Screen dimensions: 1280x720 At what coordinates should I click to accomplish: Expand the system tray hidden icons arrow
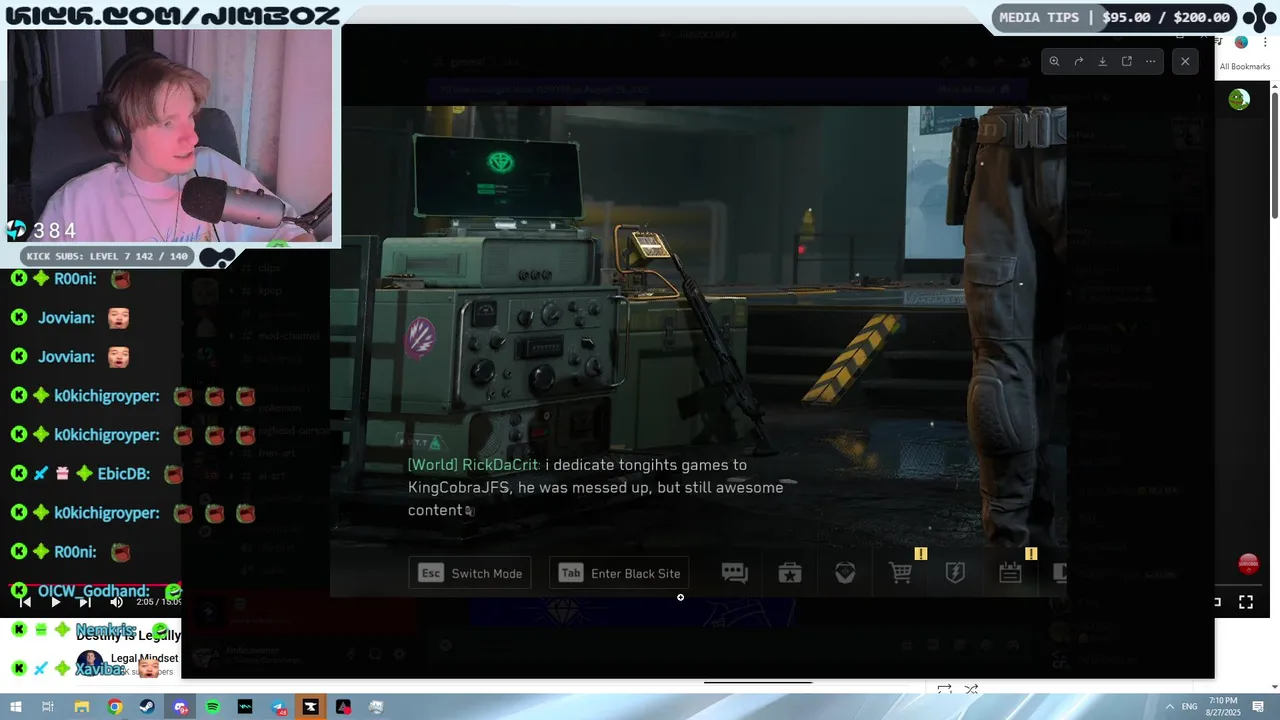click(x=1170, y=707)
